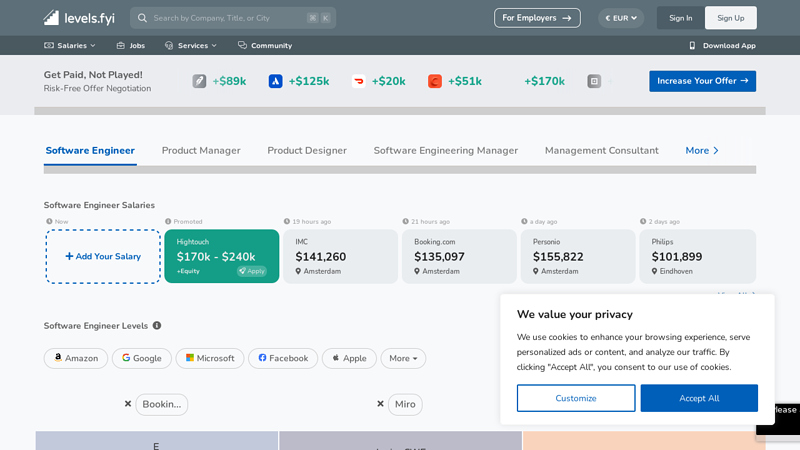The image size is (800, 450).
Task: Select the Apple company chip
Action: (349, 358)
